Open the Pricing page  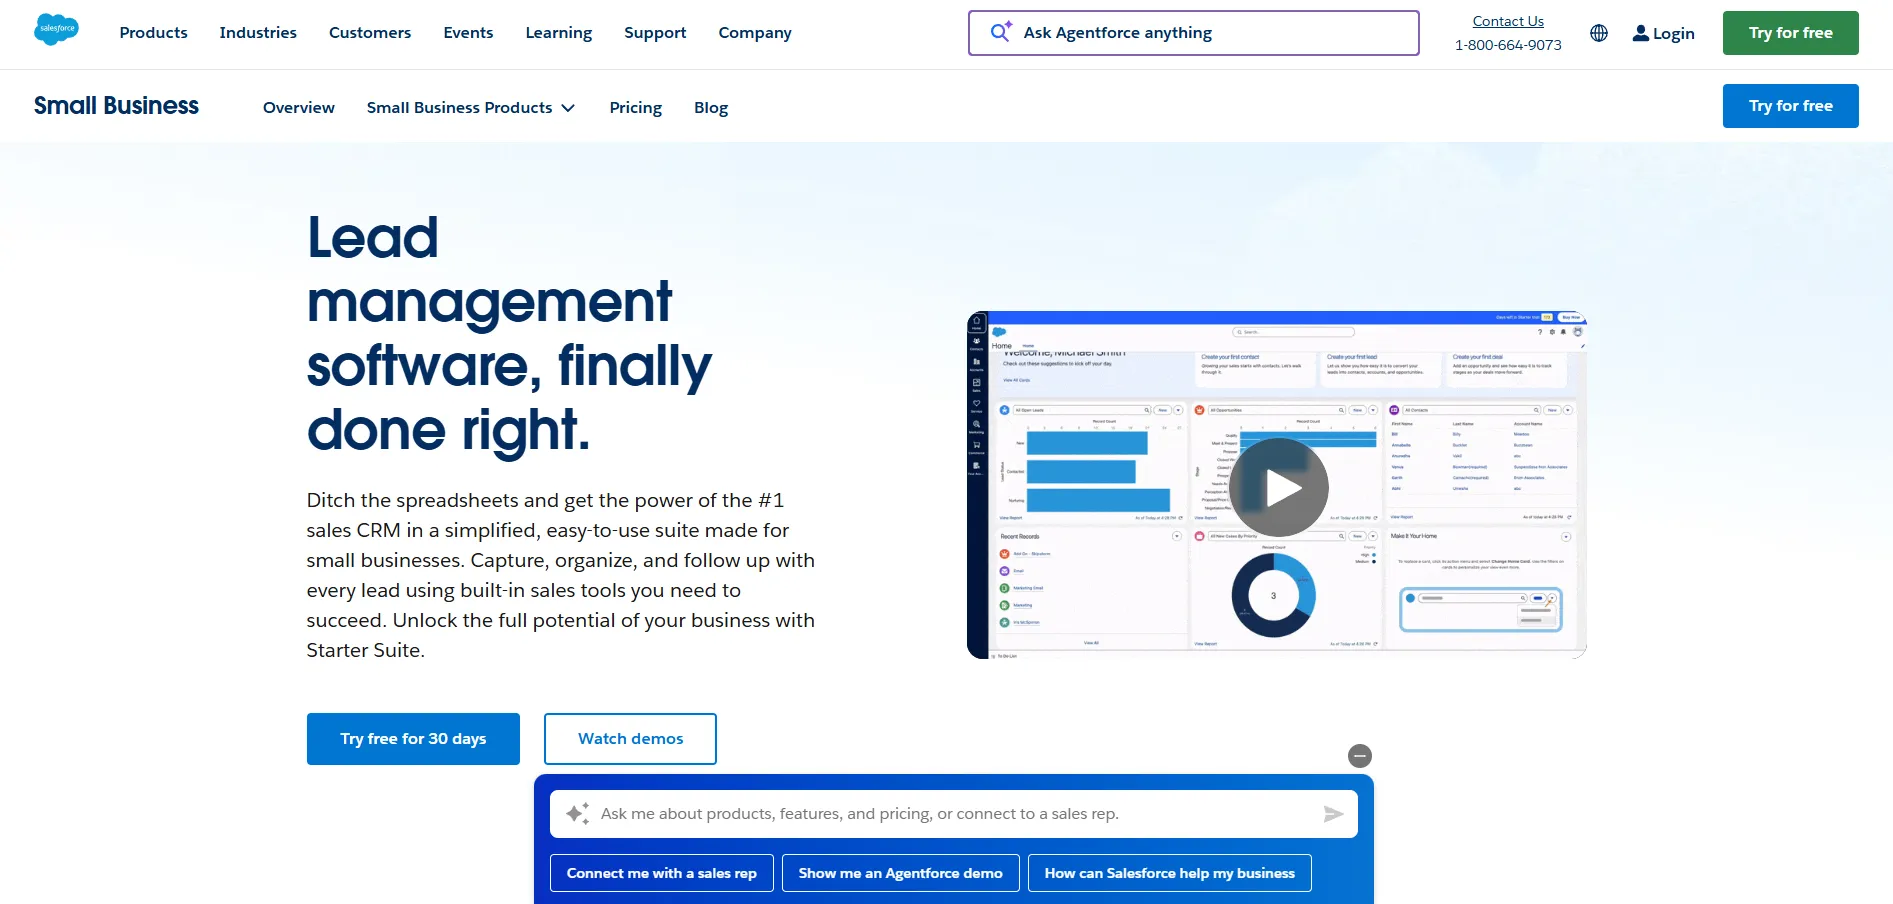point(636,108)
